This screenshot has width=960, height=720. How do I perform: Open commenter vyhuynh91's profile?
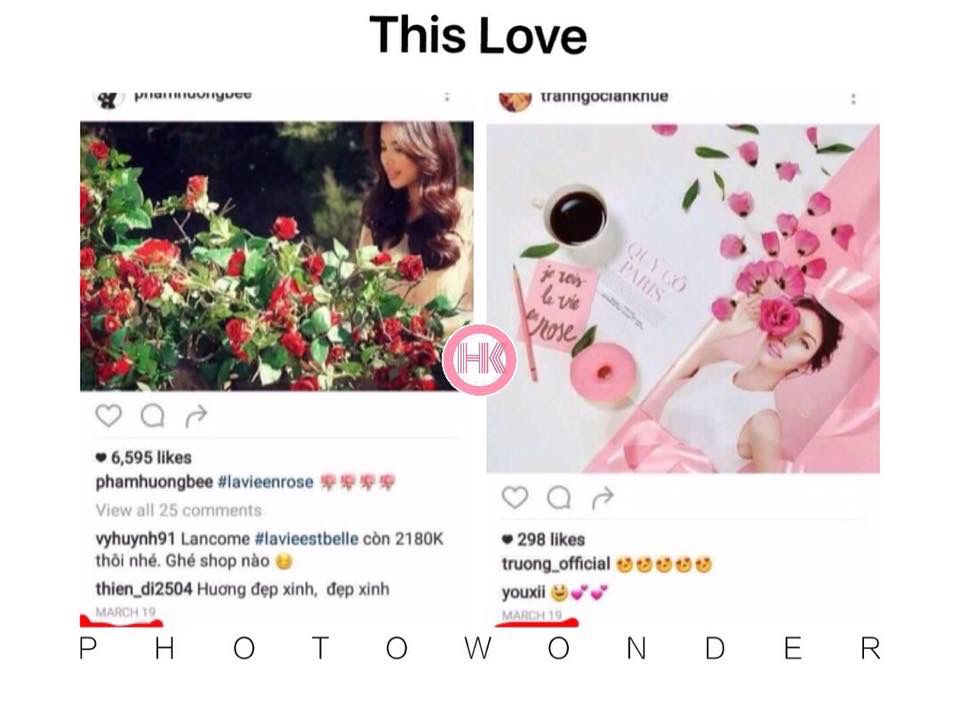pos(135,539)
